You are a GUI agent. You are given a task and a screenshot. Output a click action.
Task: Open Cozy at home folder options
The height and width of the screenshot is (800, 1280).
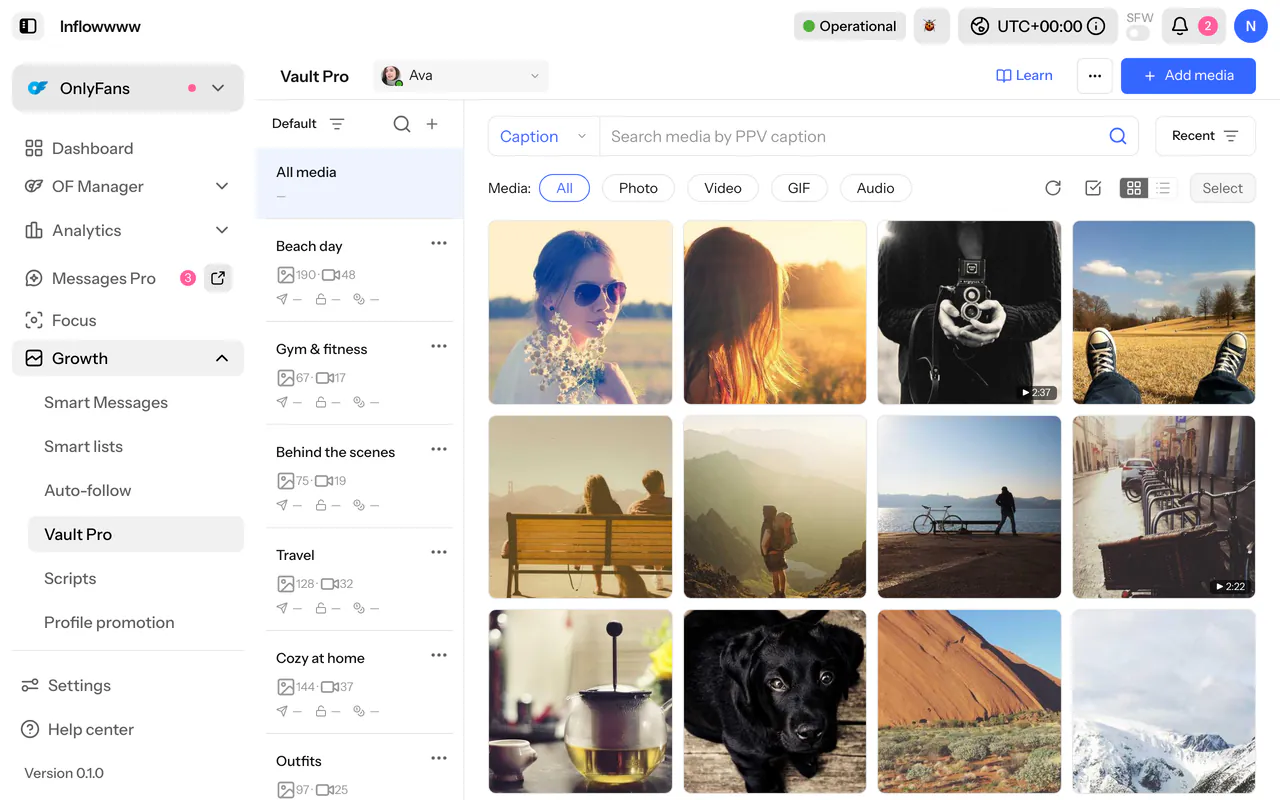point(439,655)
